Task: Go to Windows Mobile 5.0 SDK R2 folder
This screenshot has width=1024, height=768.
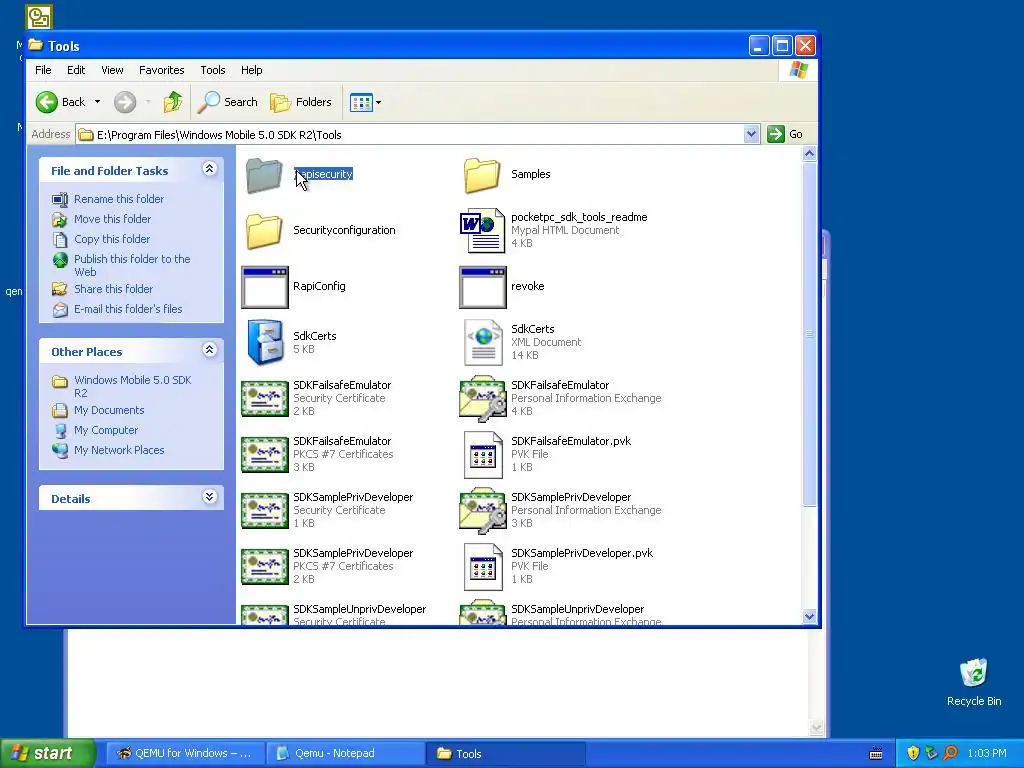Action: tap(133, 386)
